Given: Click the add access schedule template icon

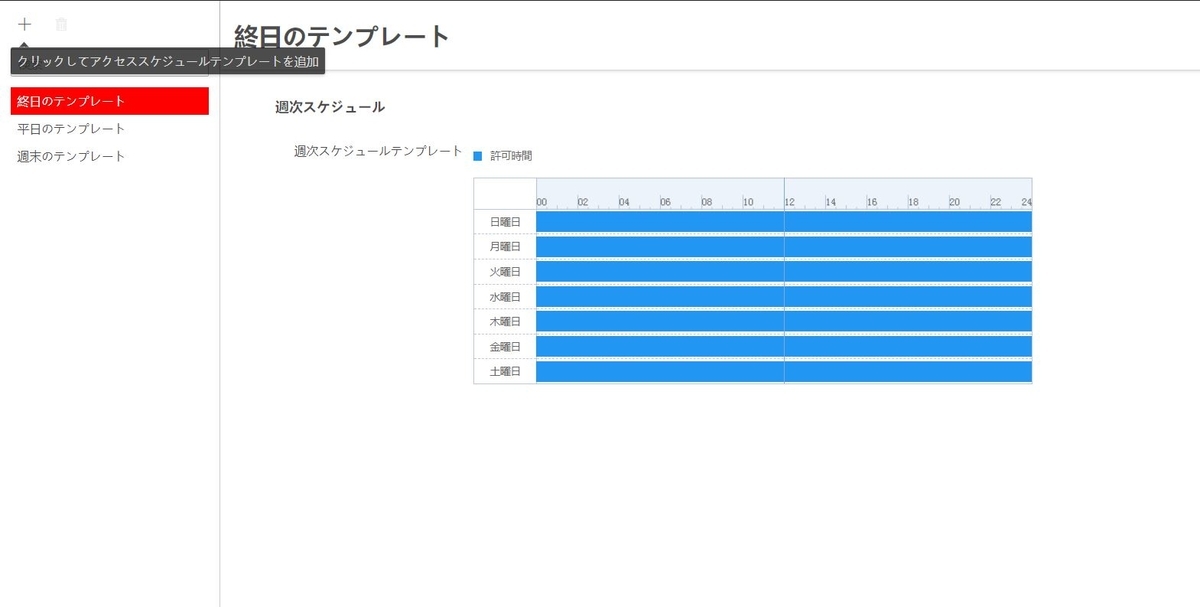Looking at the screenshot, I should [x=24, y=23].
